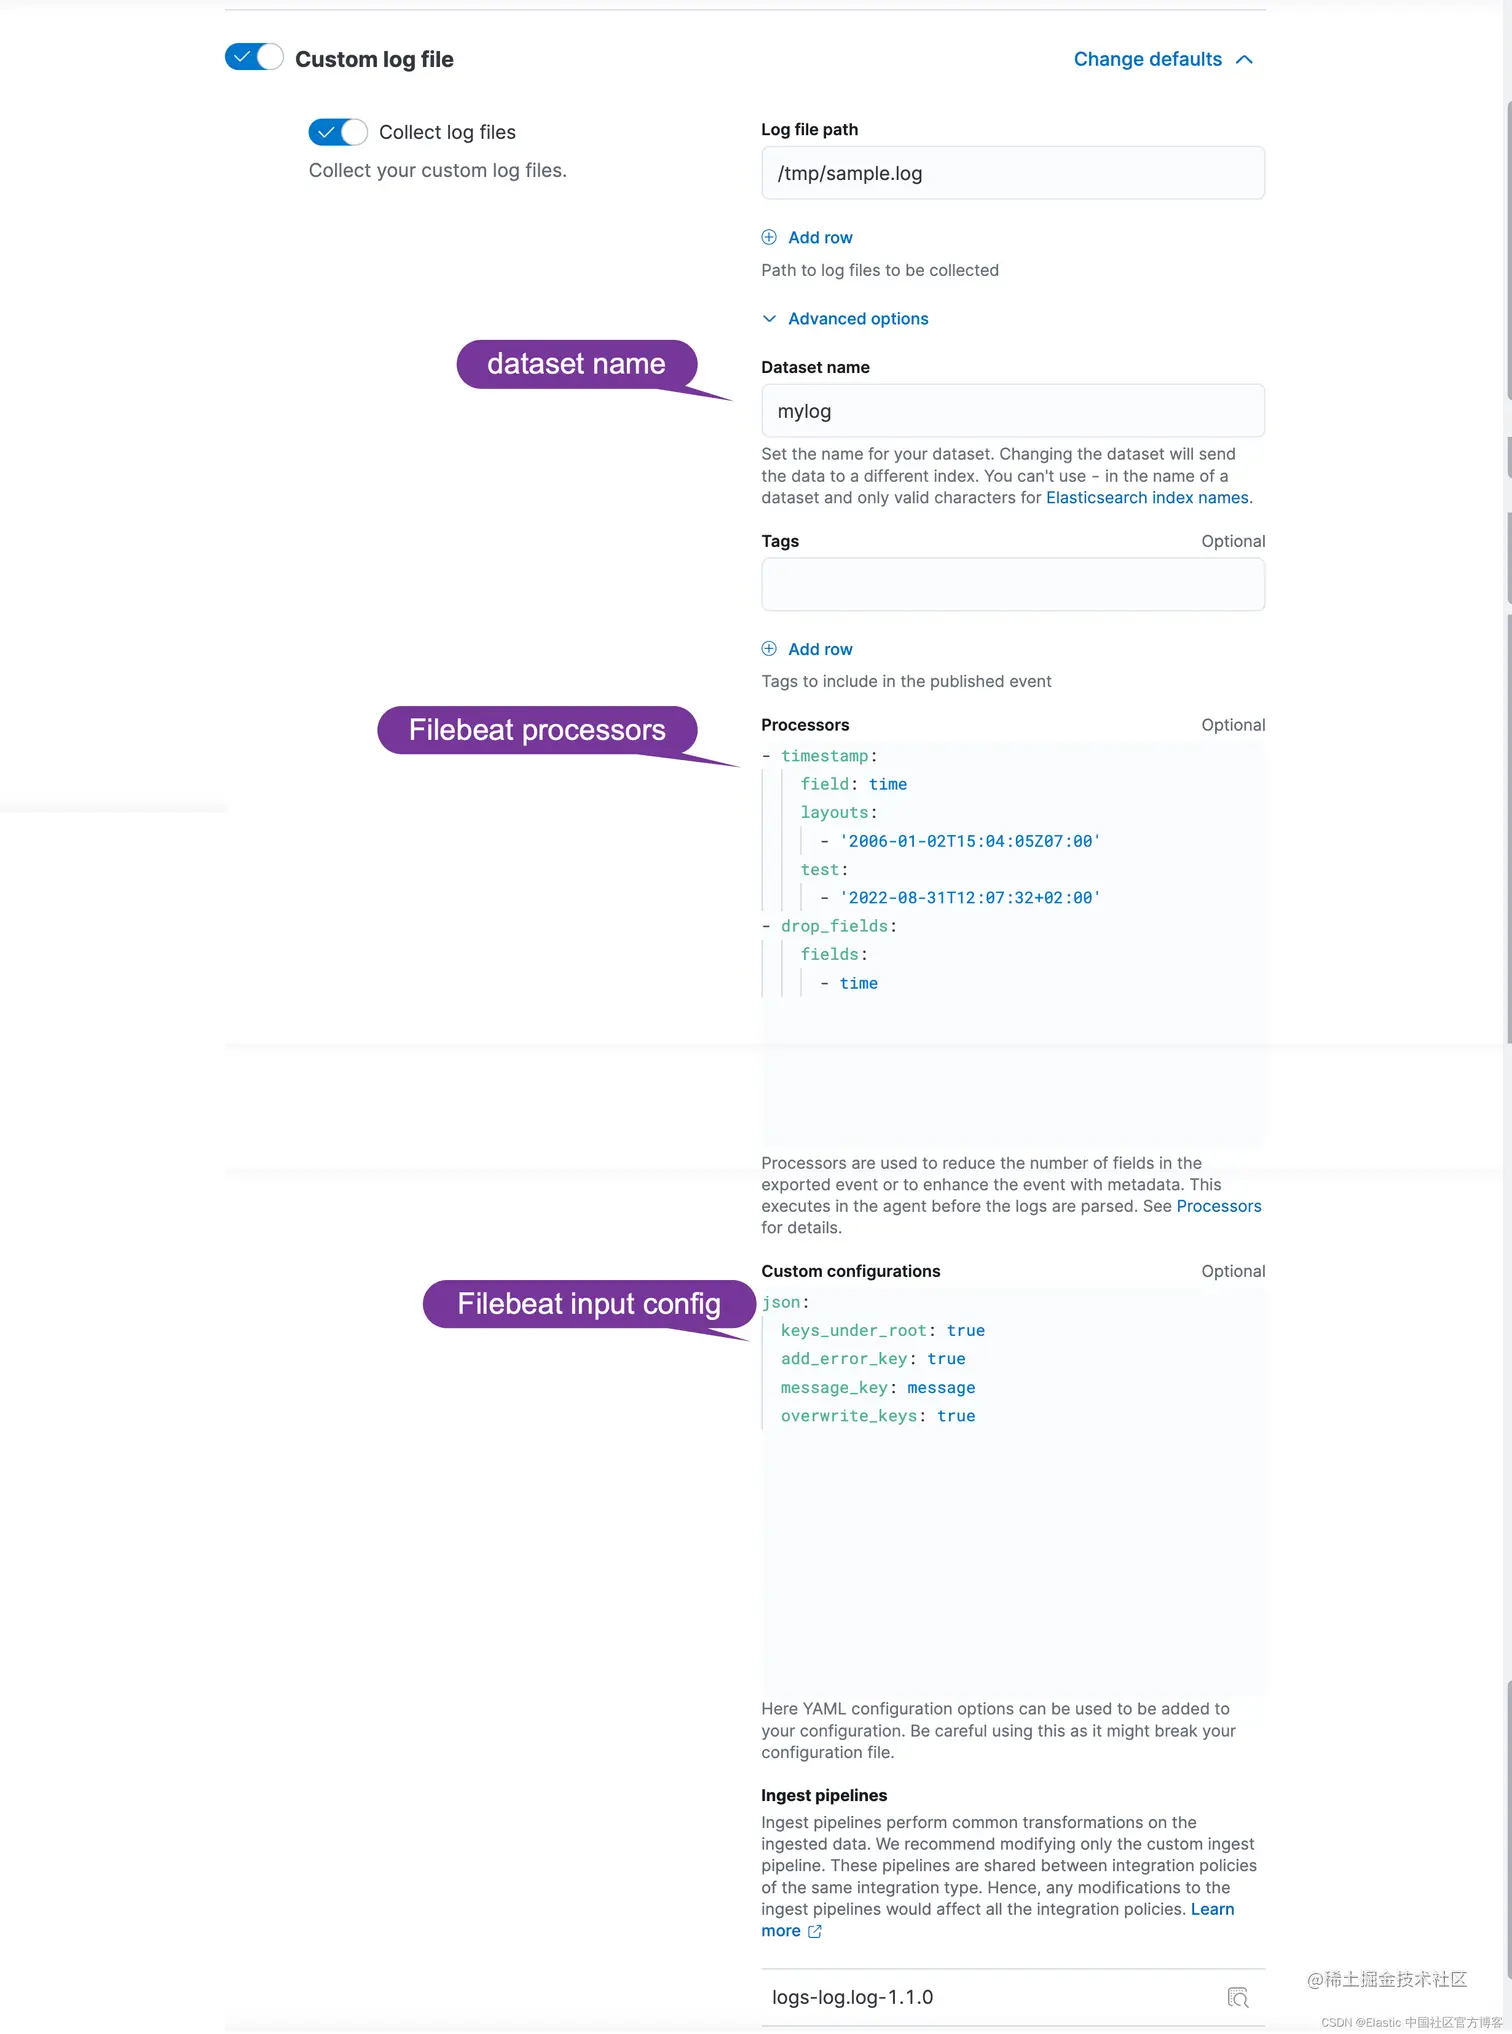Screen dimensions: 1512x2034
Task: Open pipeline inspect icon for logs-log.log-1.1.0
Action: [x=1238, y=1998]
